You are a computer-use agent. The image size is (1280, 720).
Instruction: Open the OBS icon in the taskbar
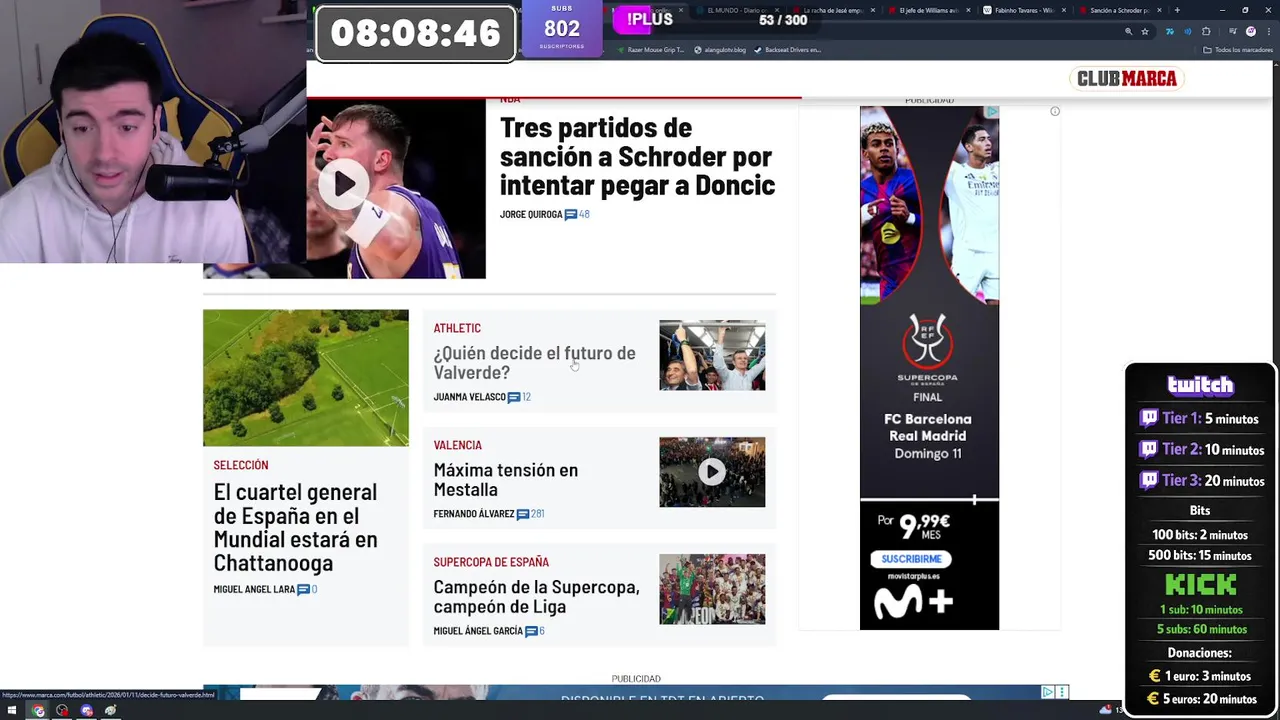pos(62,711)
